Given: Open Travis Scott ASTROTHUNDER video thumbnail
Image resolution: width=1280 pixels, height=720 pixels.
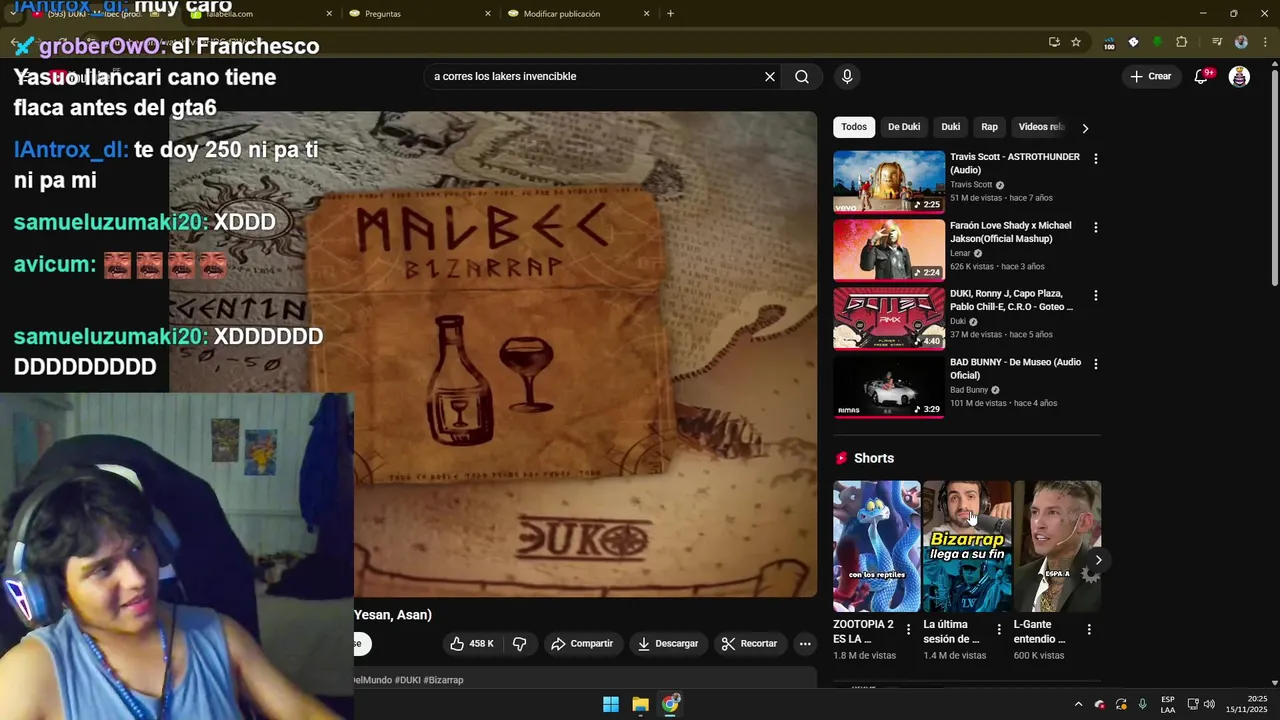Looking at the screenshot, I should click(x=889, y=182).
